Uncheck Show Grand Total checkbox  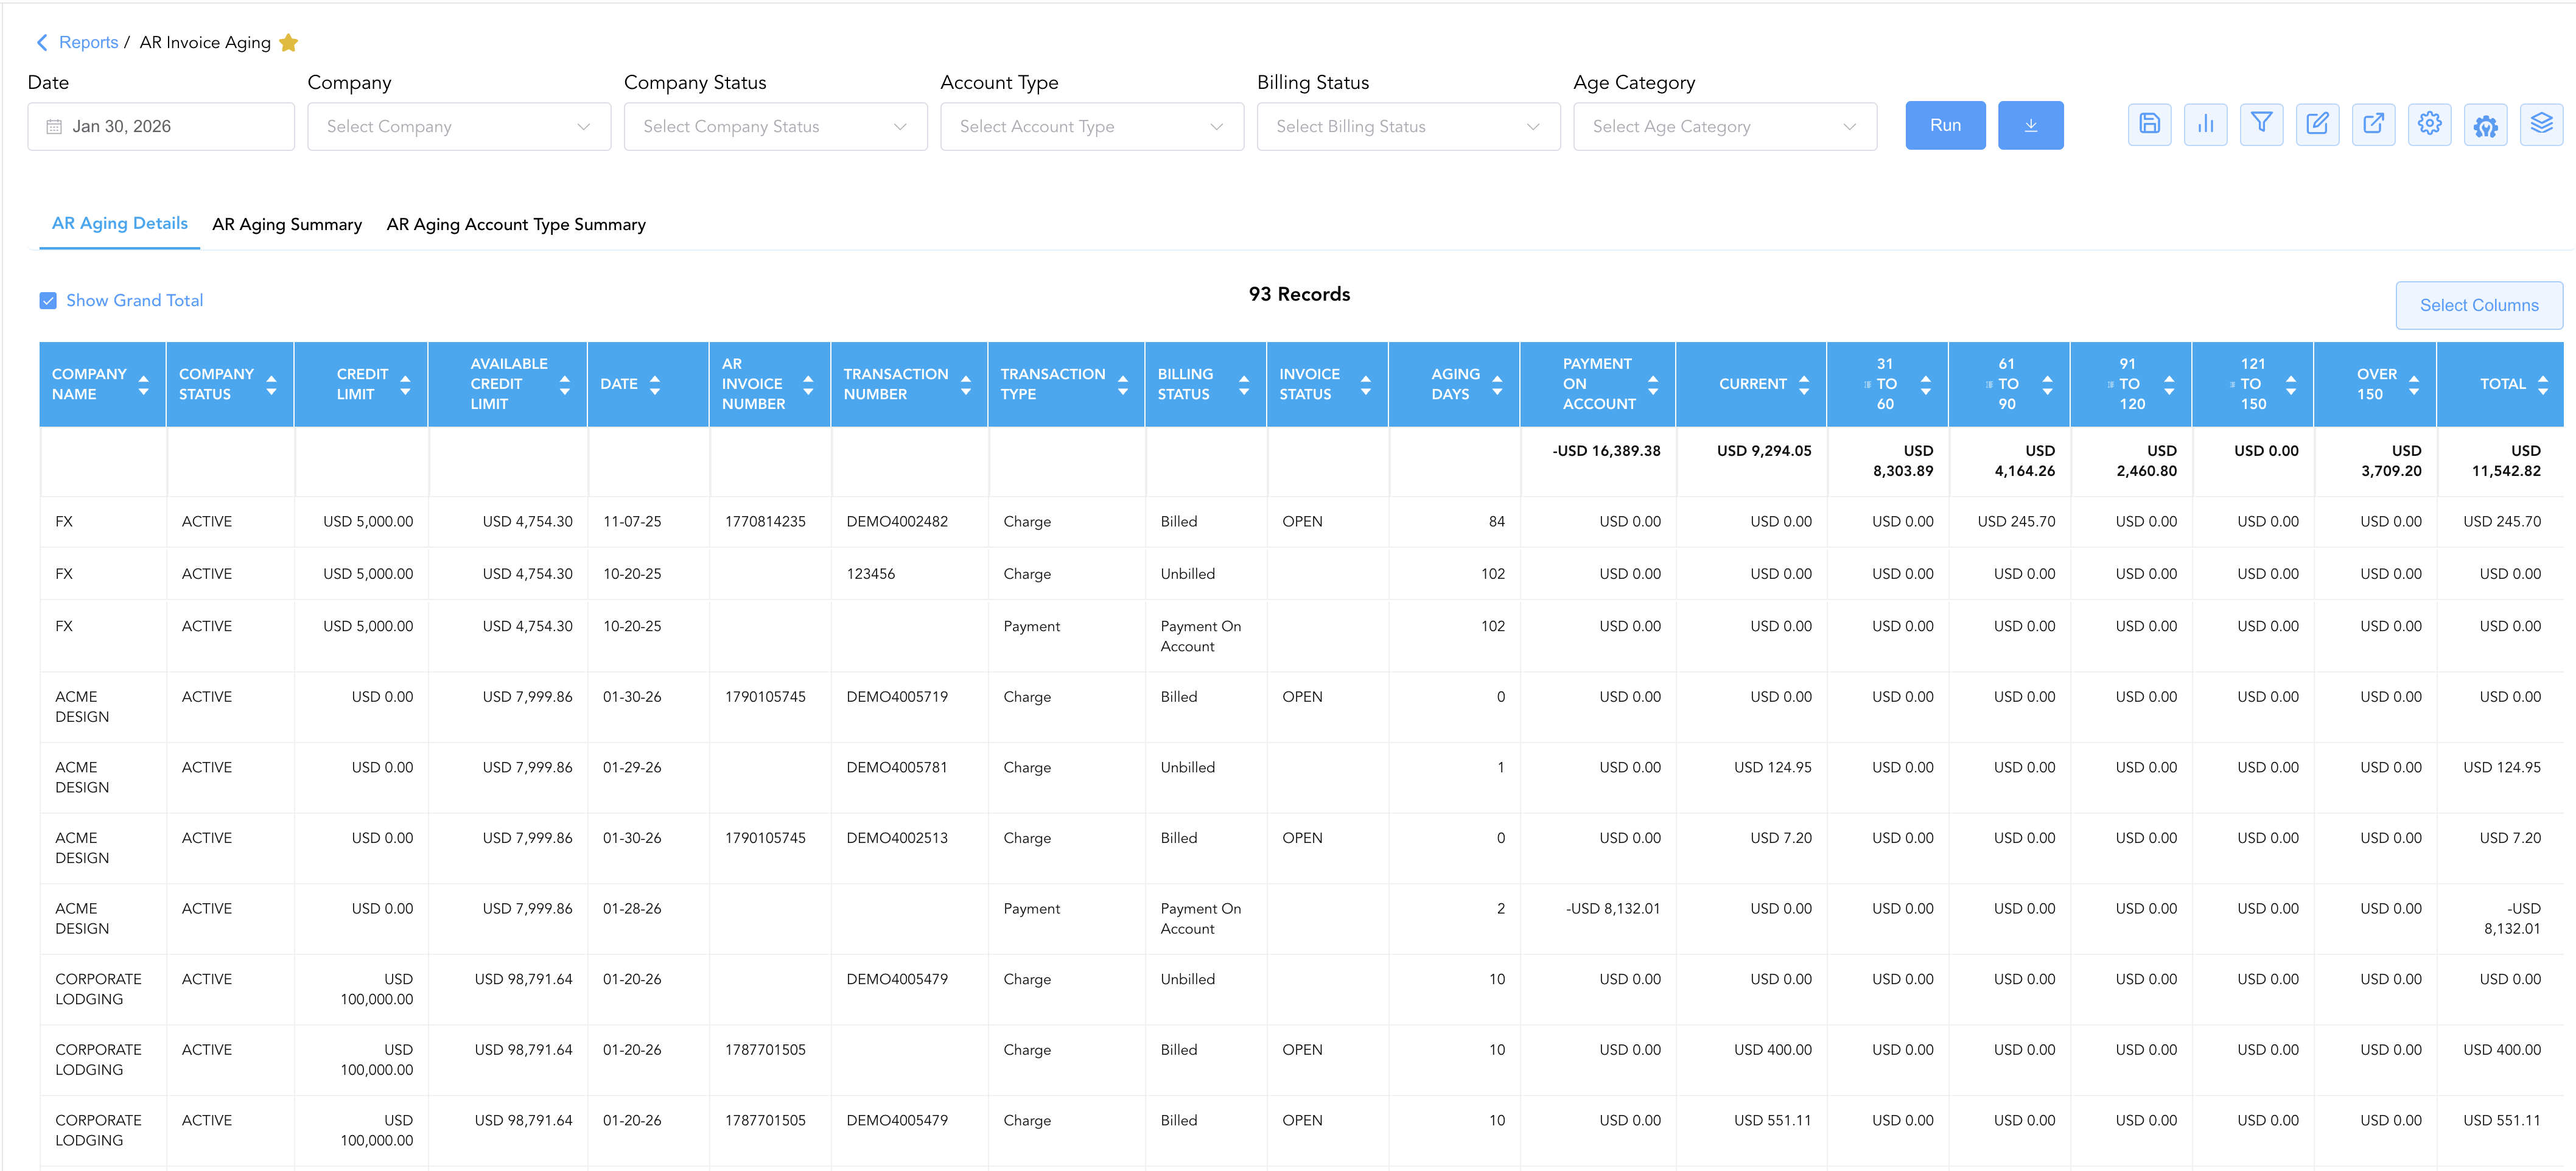[48, 301]
